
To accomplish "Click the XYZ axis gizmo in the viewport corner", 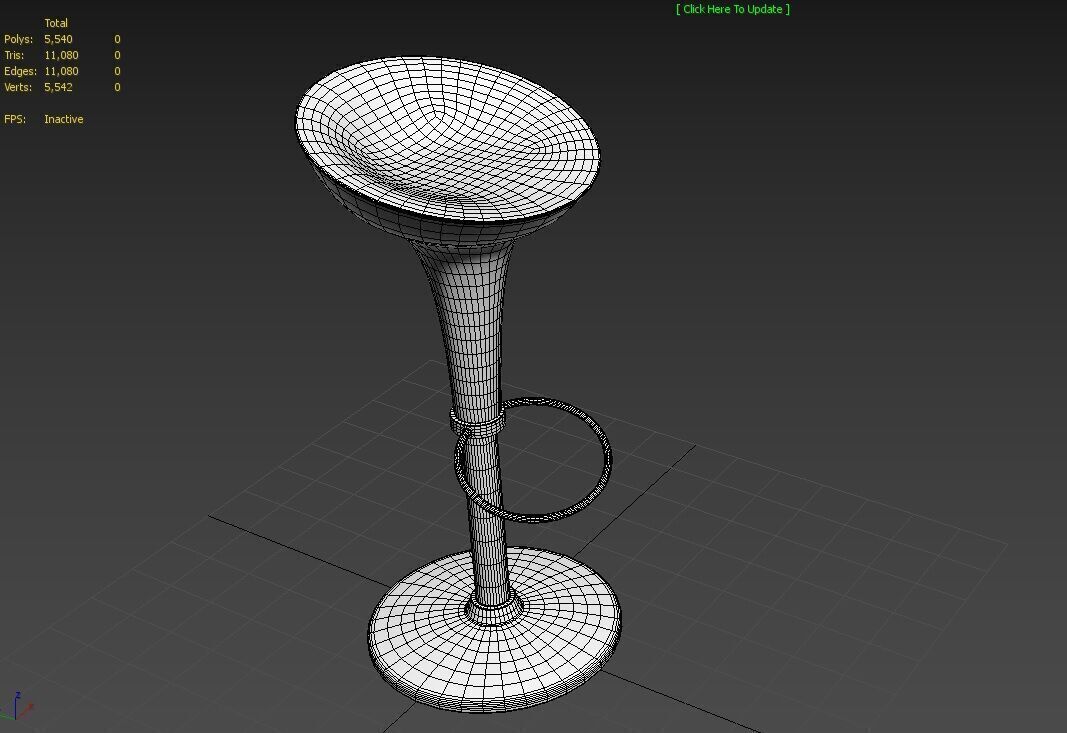I will tap(17, 708).
